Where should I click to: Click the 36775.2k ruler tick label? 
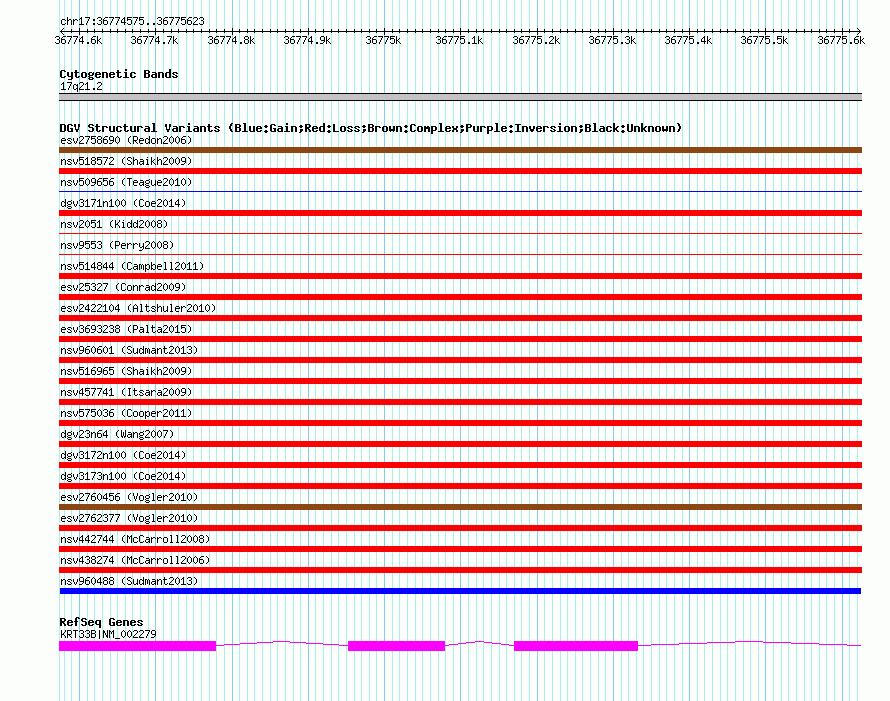(x=536, y=40)
